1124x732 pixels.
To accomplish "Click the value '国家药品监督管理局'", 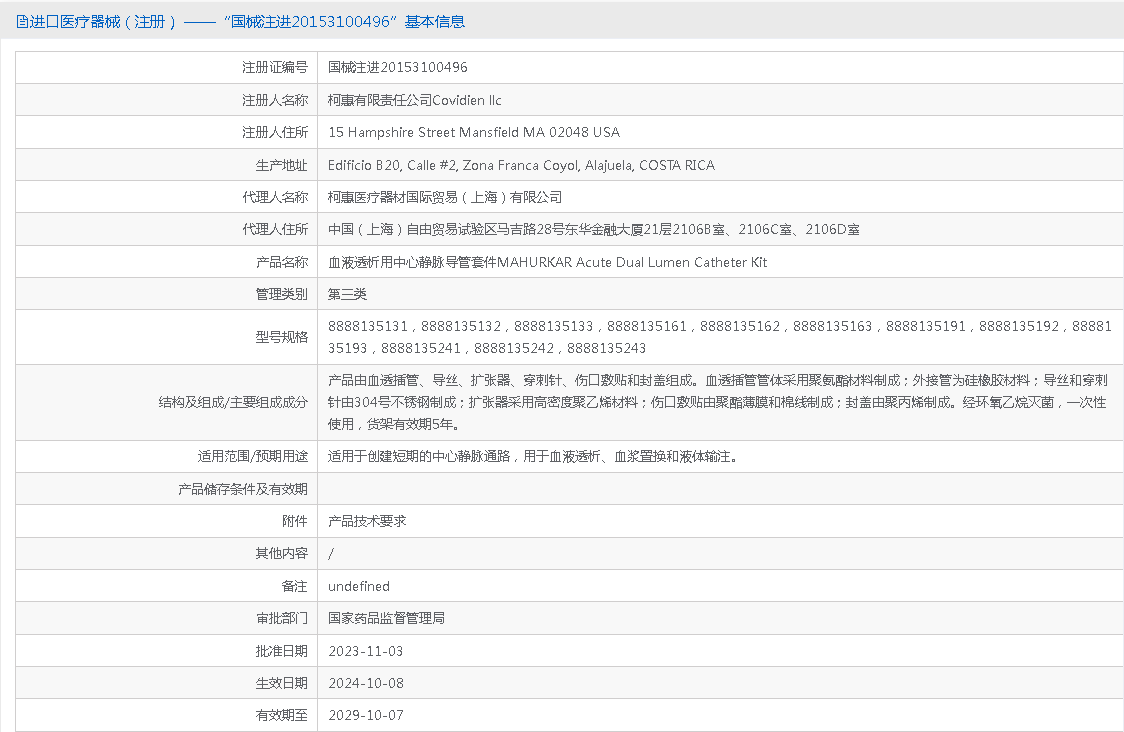I will 386,618.
